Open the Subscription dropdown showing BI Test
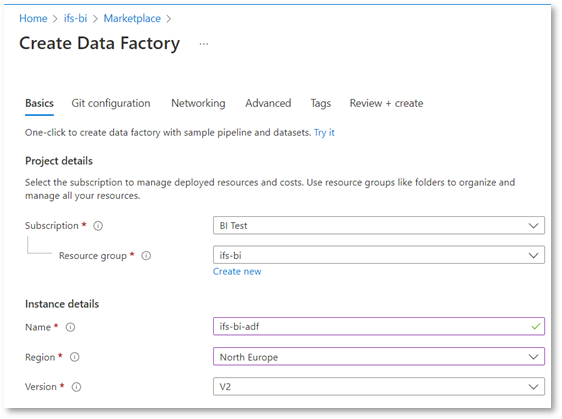The height and width of the screenshot is (419, 562). pos(379,225)
